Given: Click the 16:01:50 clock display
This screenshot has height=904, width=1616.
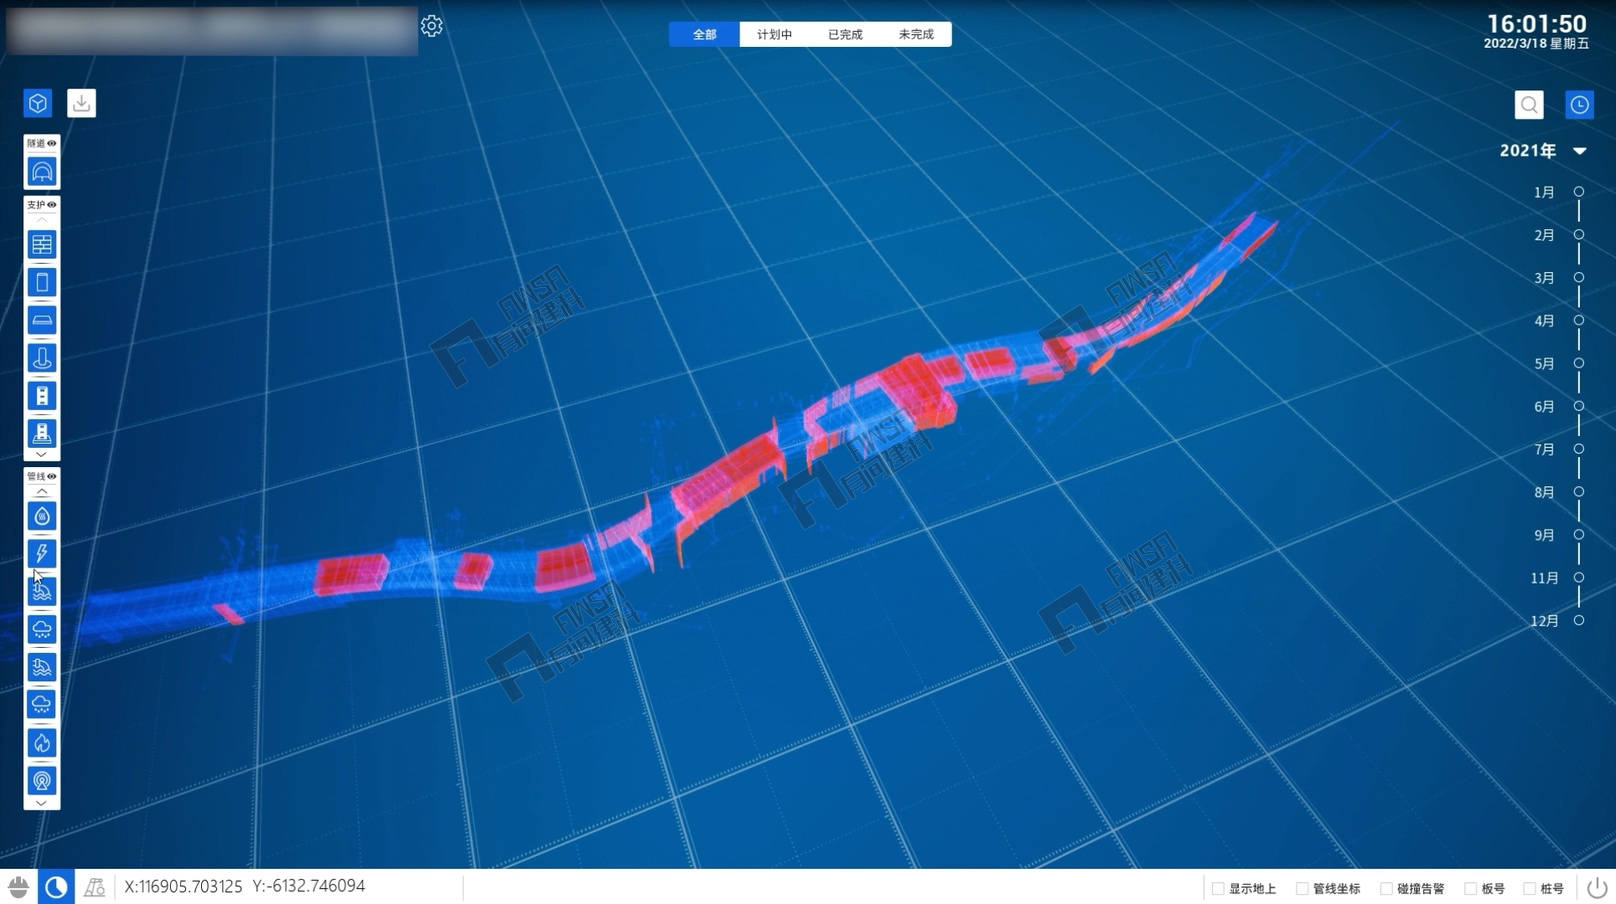Looking at the screenshot, I should (1536, 23).
